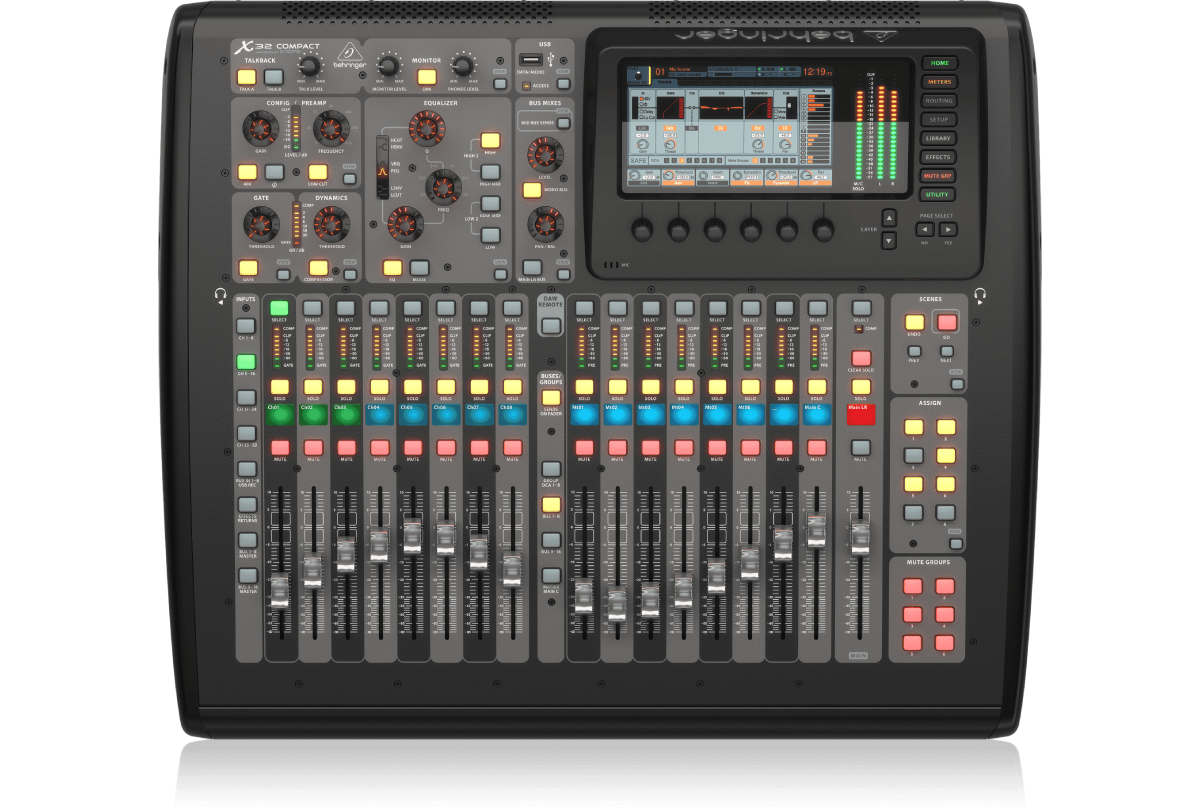The width and height of the screenshot is (1200, 810).
Task: Click the Gate Threshold knob
Action: [259, 224]
